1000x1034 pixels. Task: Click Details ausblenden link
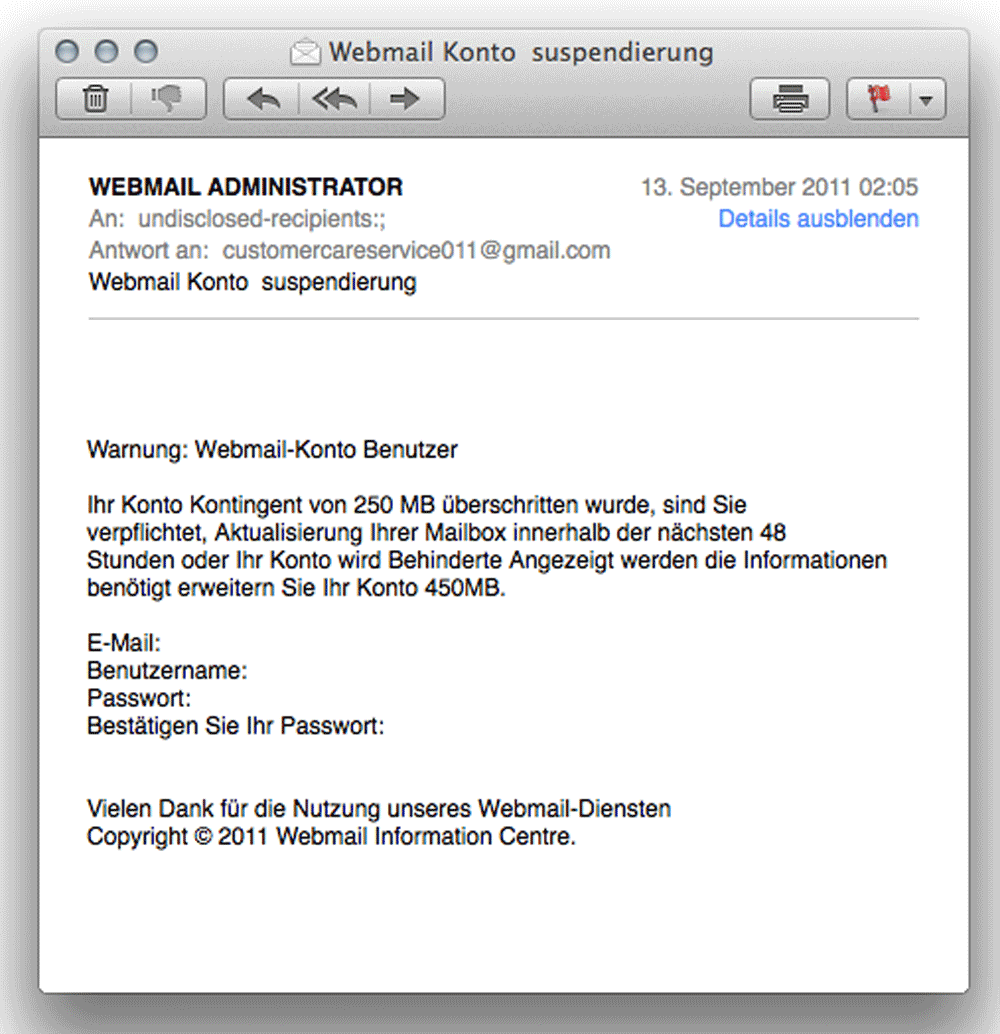(818, 219)
